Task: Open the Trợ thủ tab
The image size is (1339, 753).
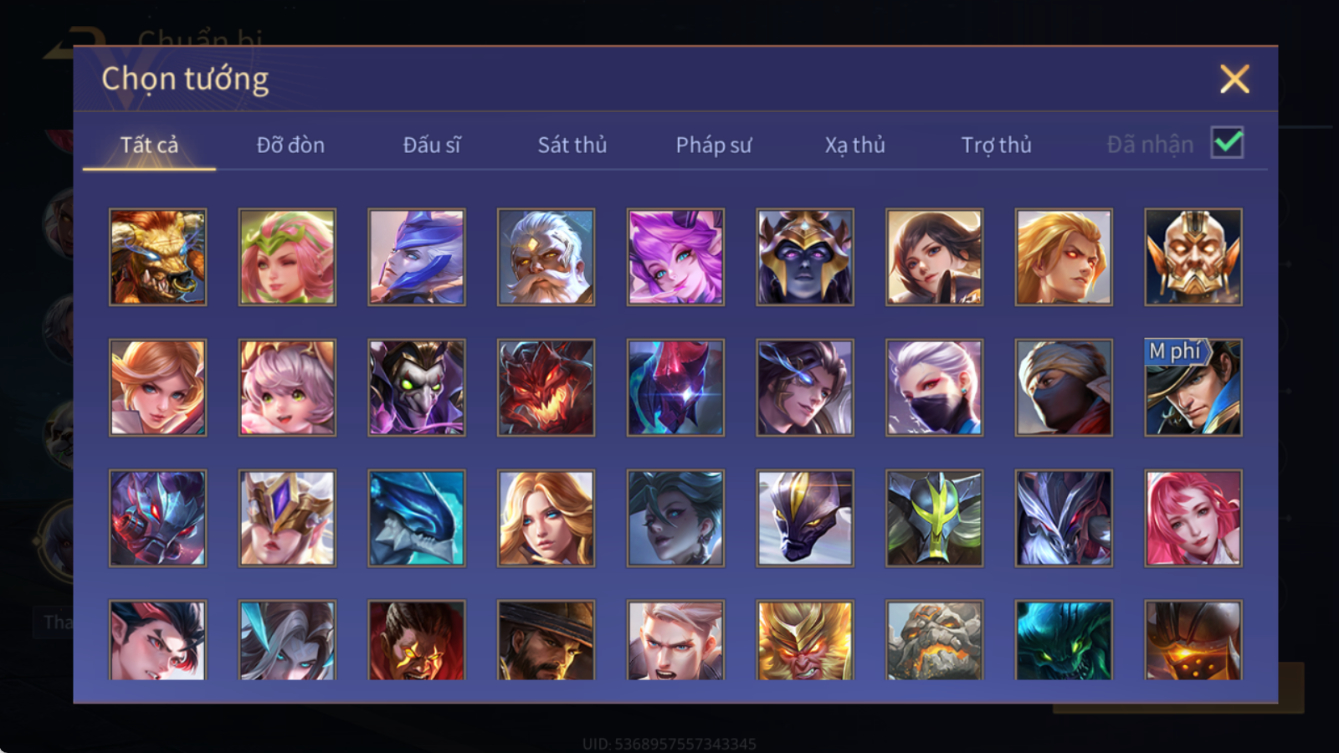Action: [996, 145]
